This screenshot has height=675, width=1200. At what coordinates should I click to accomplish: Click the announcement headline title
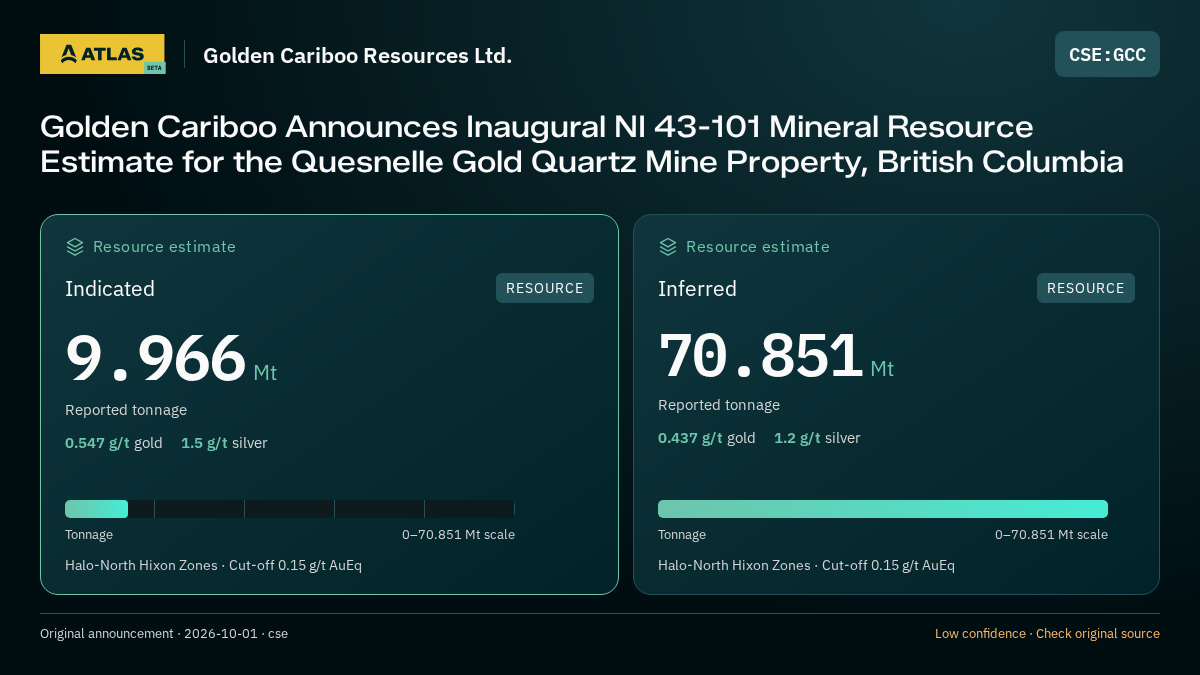pos(582,144)
